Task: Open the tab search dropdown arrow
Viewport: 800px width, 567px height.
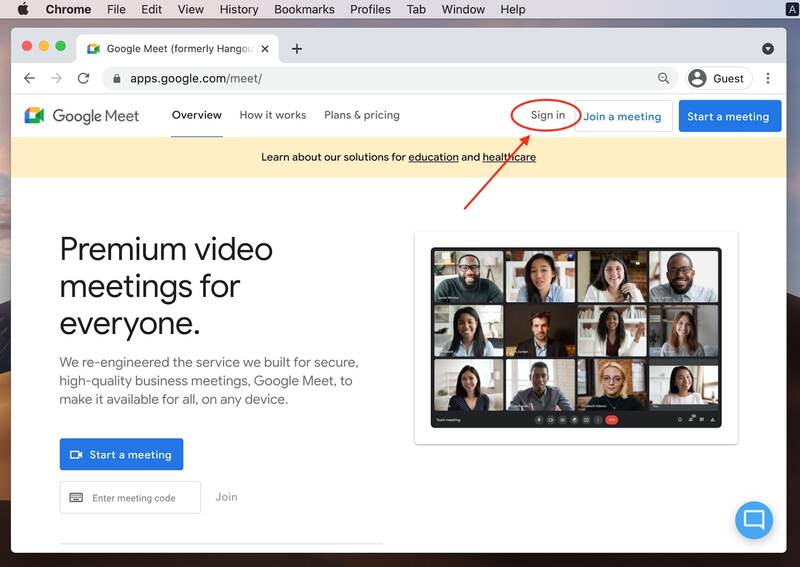Action: pyautogui.click(x=767, y=48)
